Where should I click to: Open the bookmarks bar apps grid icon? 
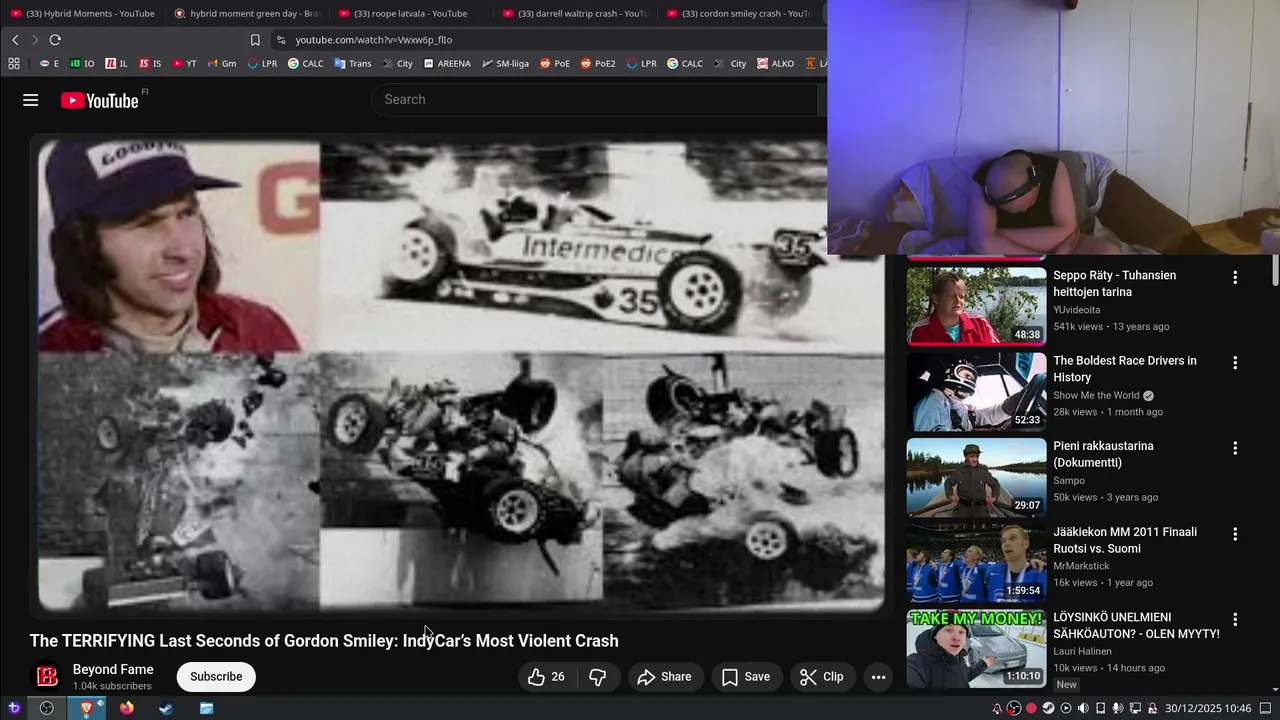[14, 63]
